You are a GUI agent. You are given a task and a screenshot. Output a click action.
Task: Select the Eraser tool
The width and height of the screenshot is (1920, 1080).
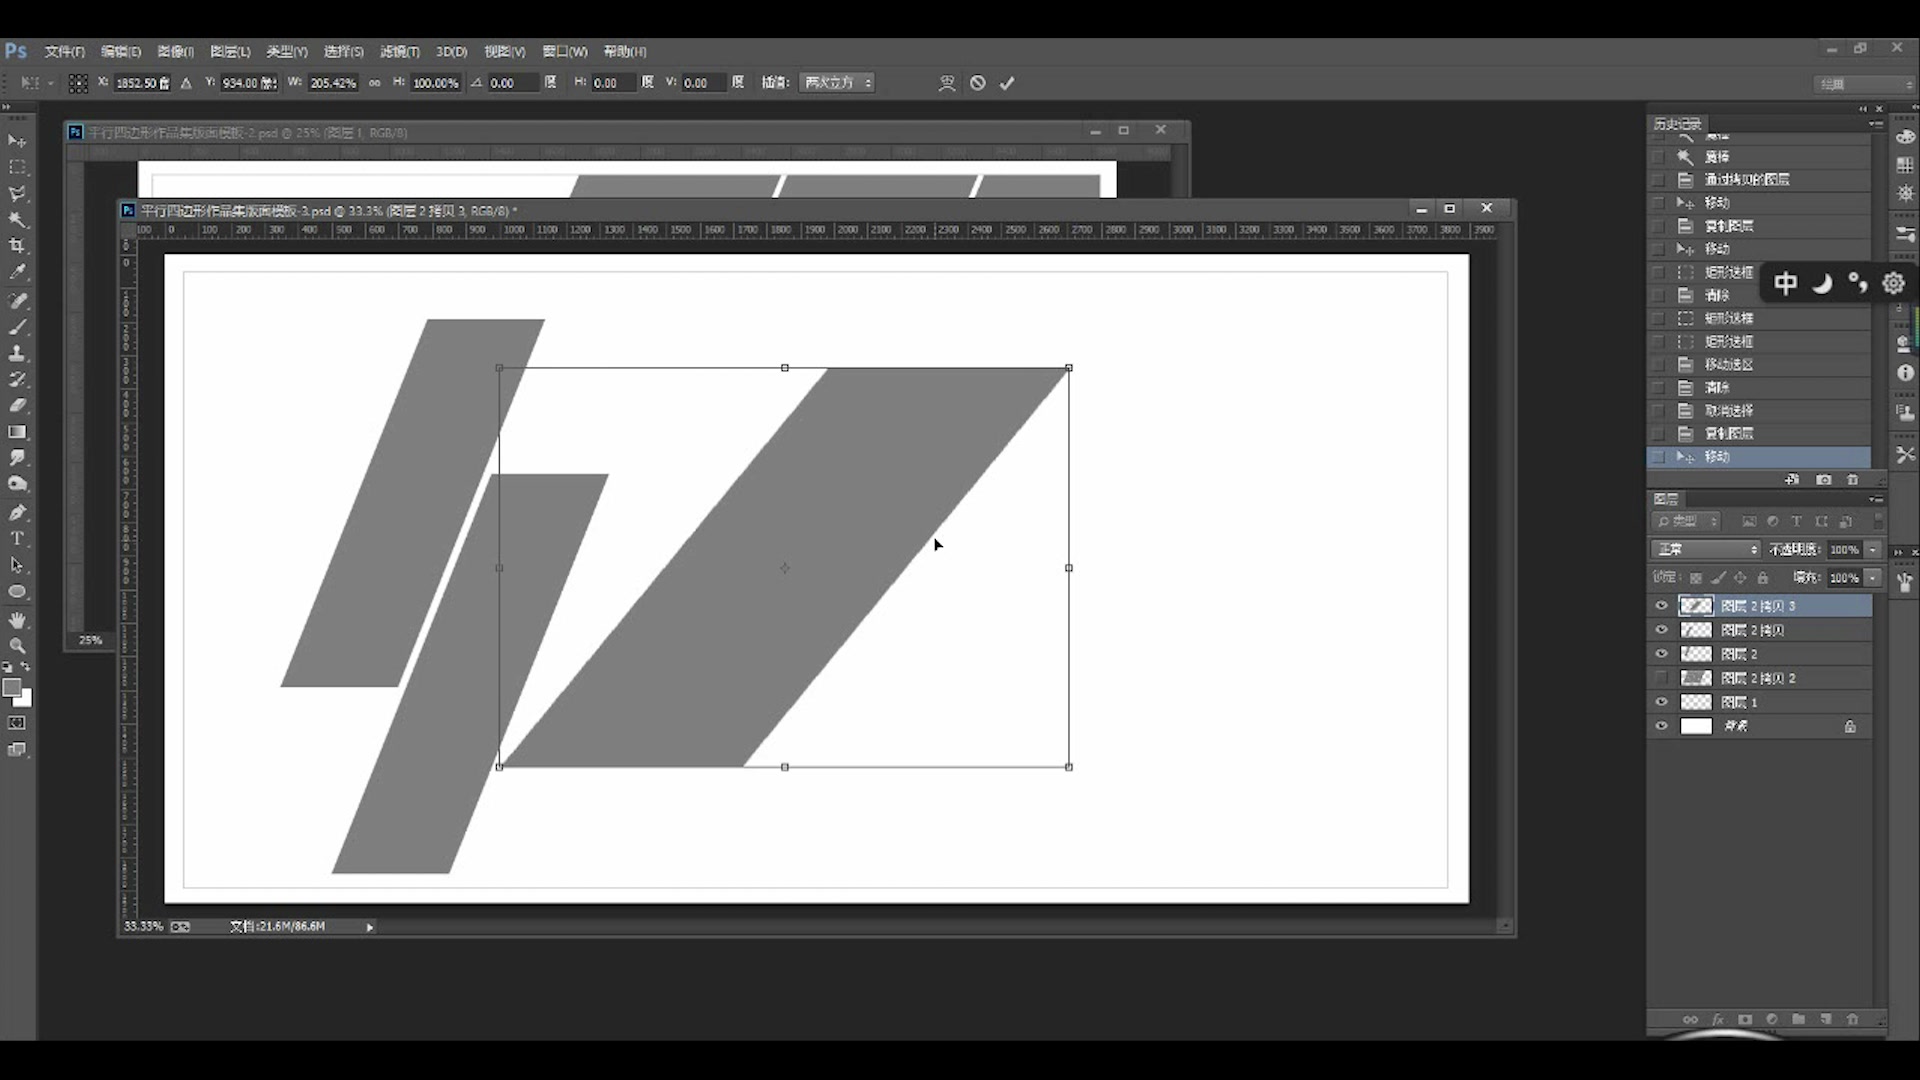pos(17,405)
